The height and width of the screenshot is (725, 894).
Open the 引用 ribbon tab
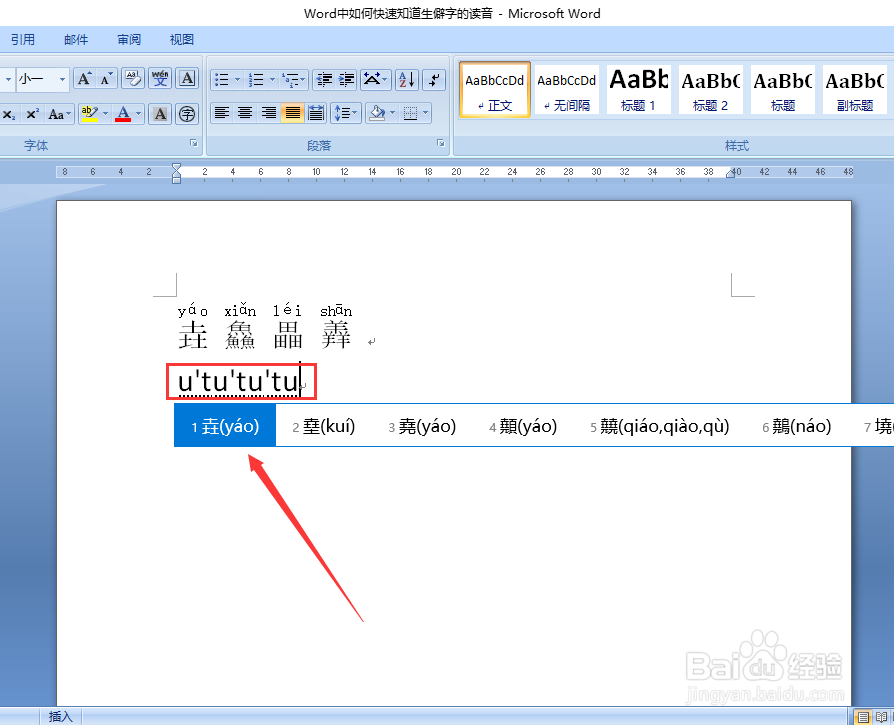tap(23, 40)
